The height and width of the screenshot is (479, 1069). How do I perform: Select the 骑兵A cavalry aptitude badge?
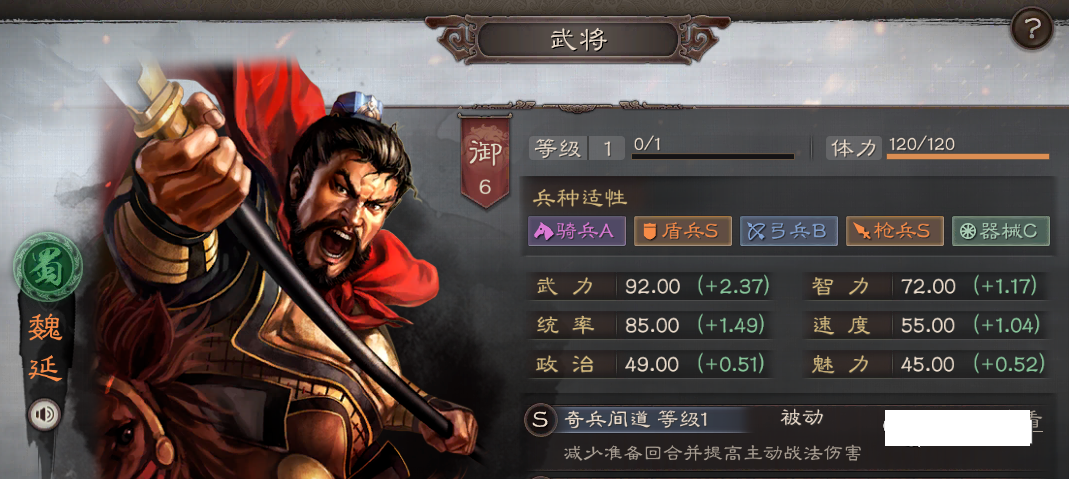pos(577,232)
